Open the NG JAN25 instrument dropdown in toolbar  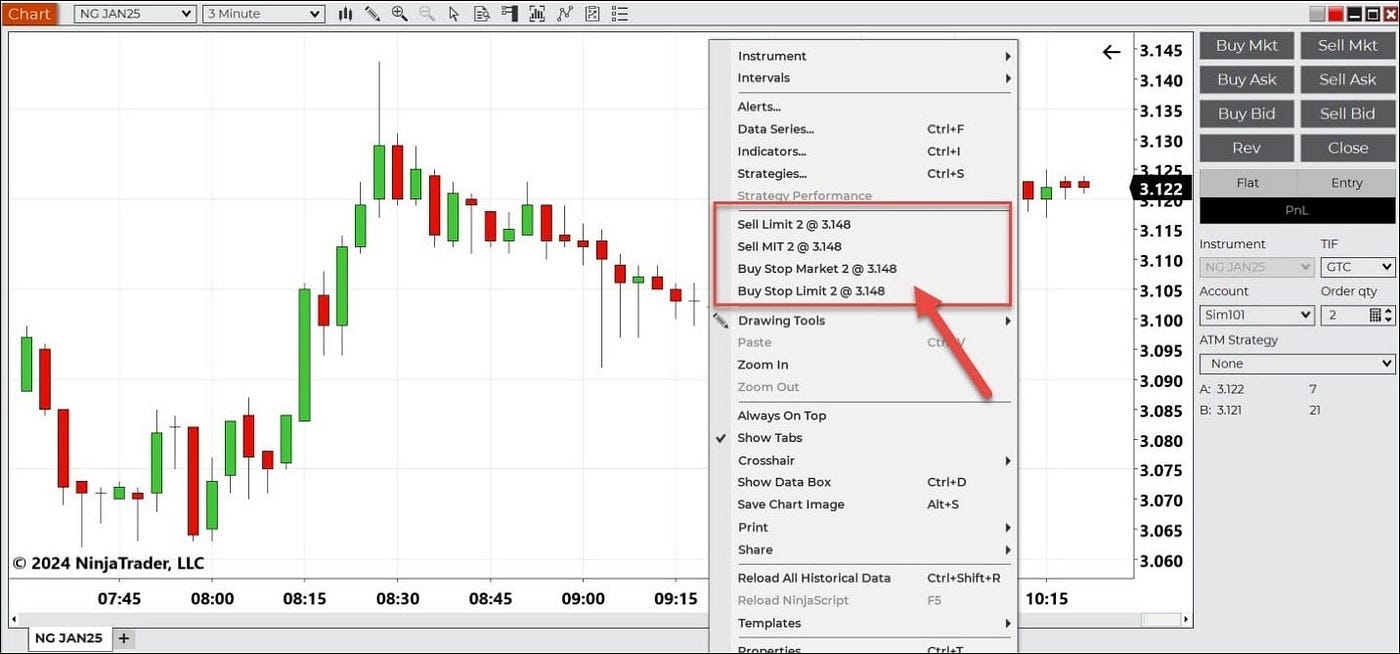[x=134, y=14]
